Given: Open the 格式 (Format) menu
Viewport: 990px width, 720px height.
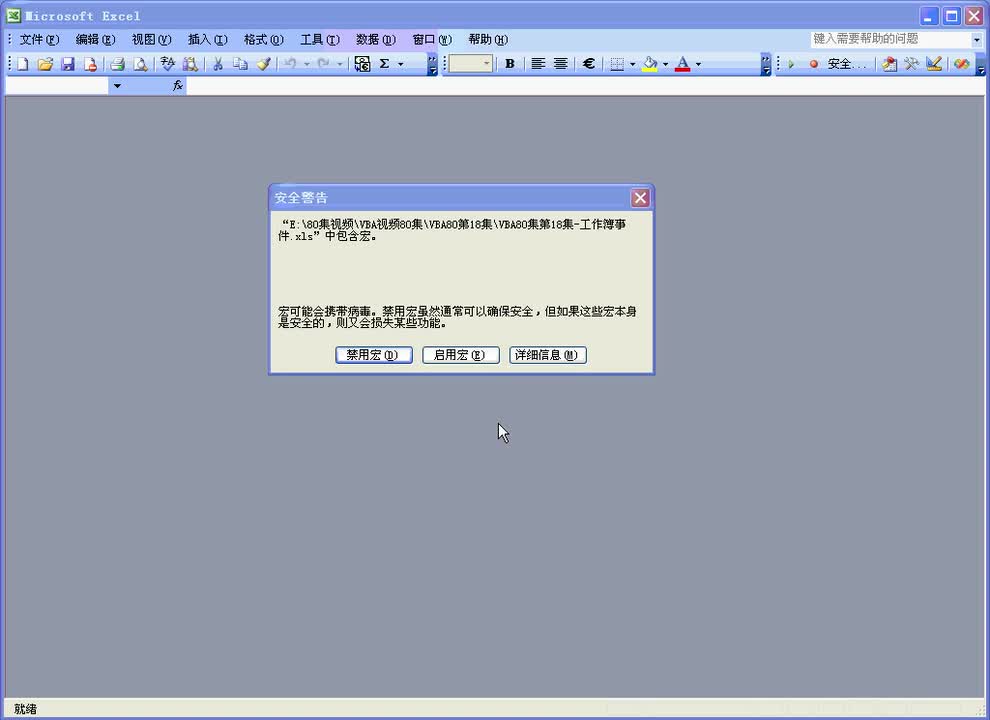Looking at the screenshot, I should pyautogui.click(x=264, y=40).
